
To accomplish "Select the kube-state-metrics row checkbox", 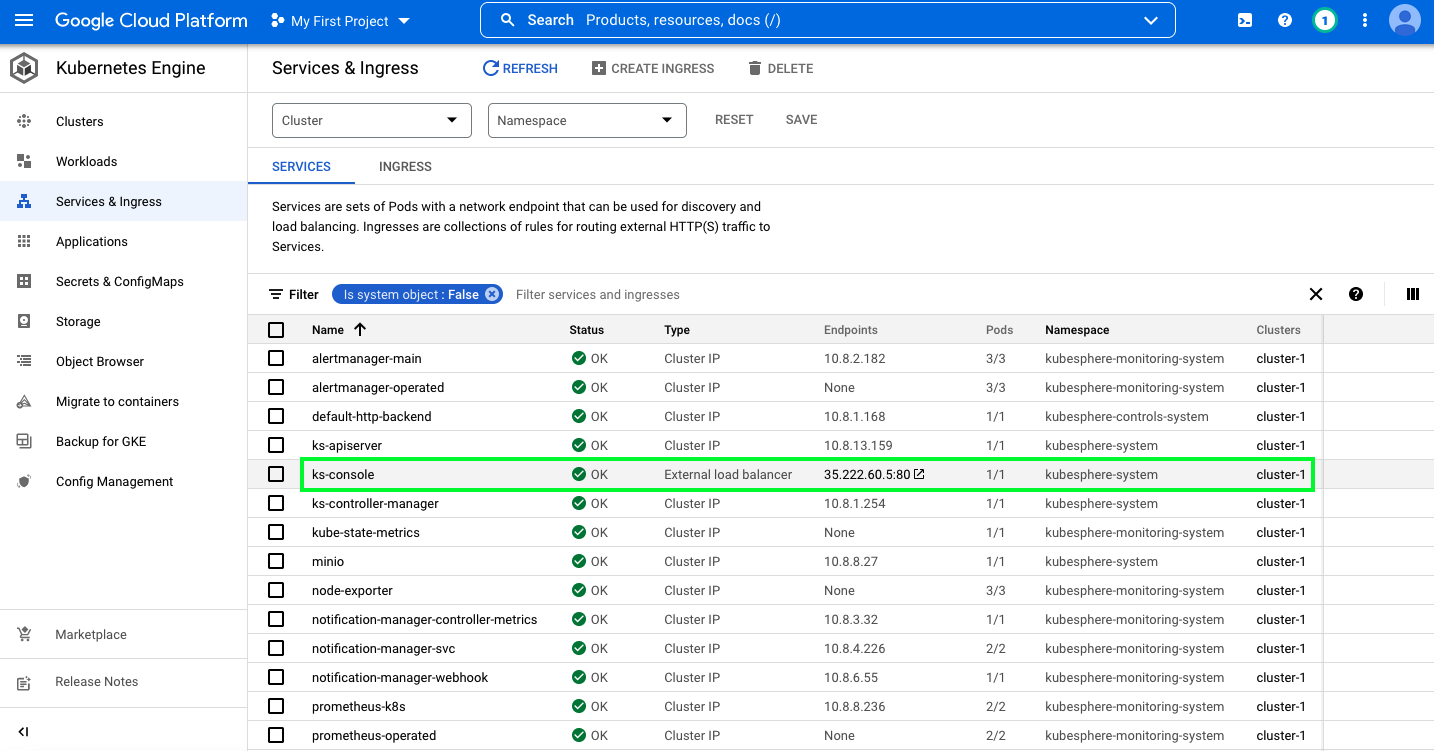I will (276, 532).
